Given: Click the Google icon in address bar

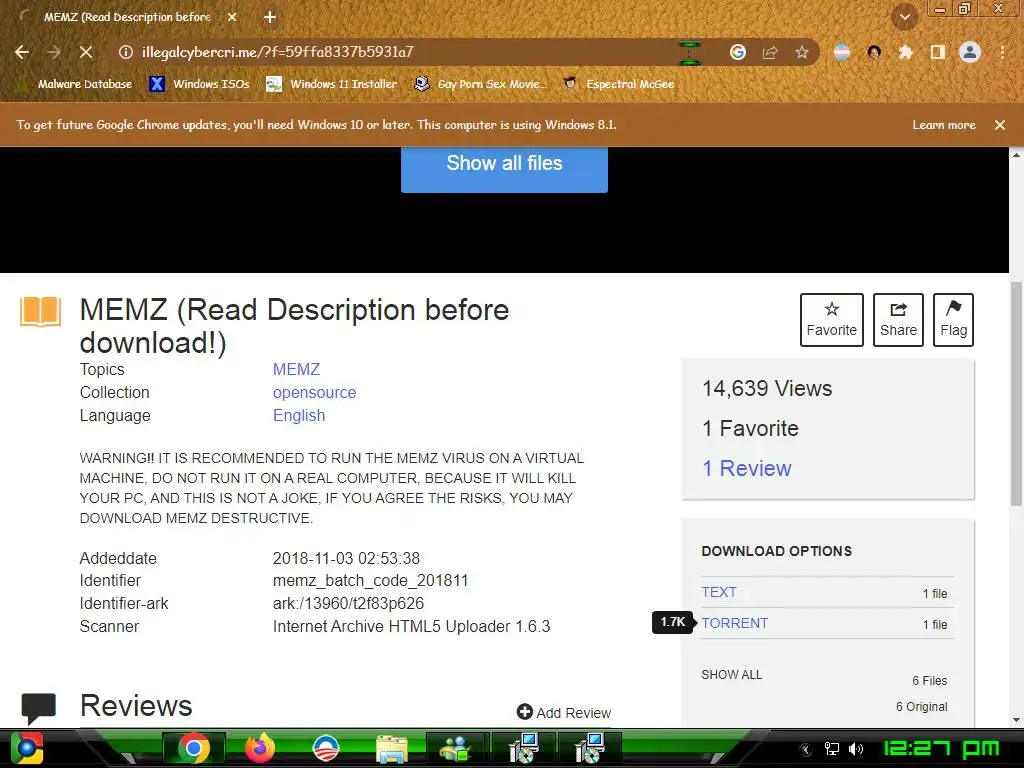Looking at the screenshot, I should [738, 52].
